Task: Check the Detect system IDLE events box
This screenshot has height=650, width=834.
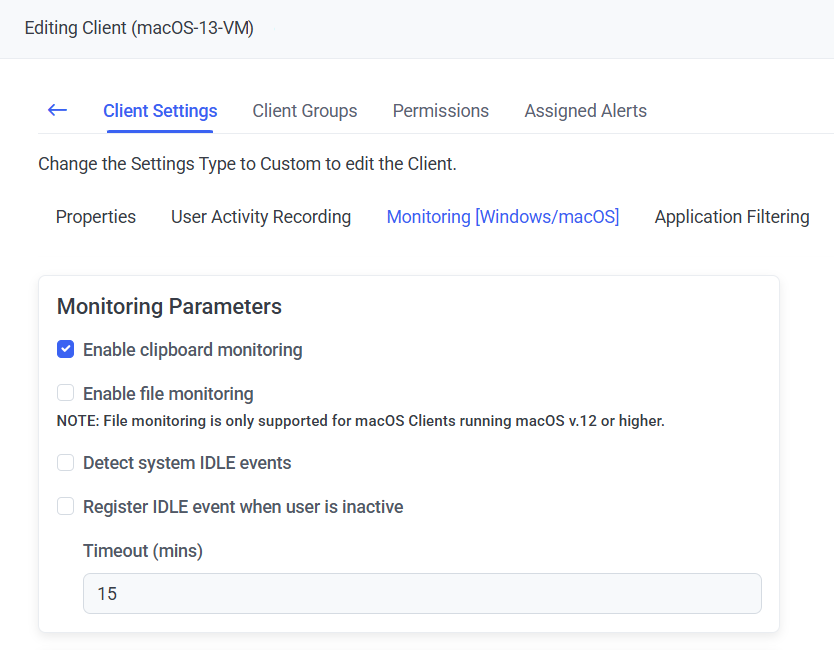Action: coord(66,463)
